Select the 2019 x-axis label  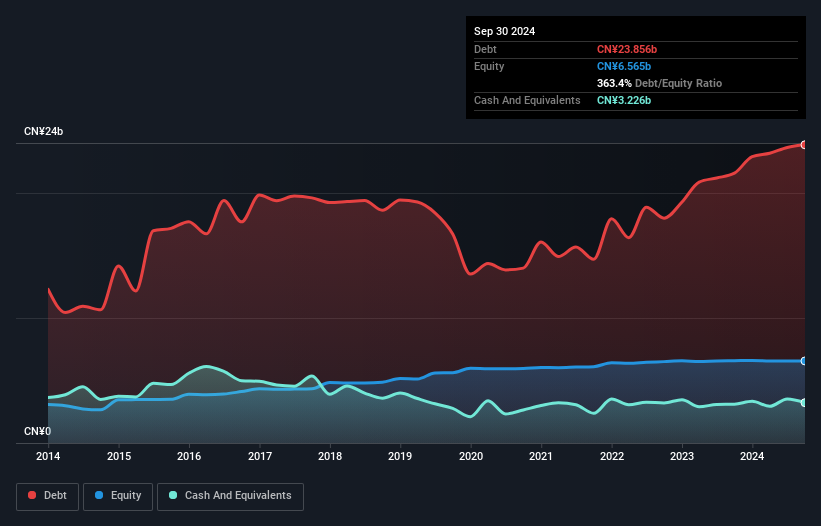pyautogui.click(x=400, y=456)
